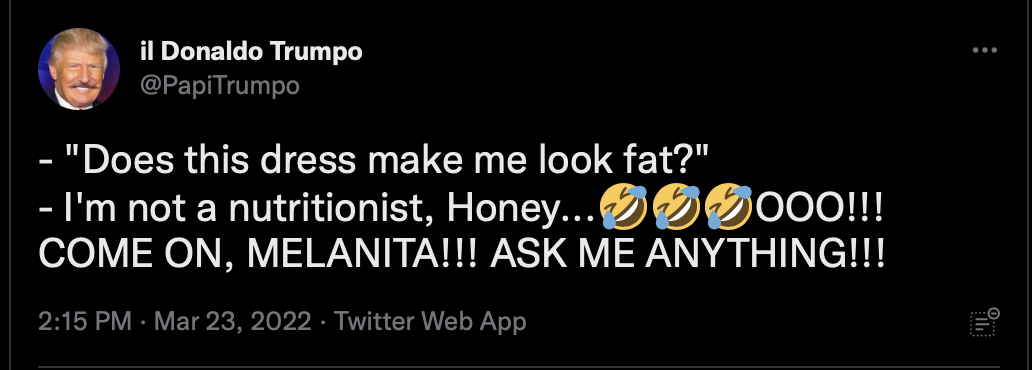Click the OOO!!! text after the emojis

(818, 208)
